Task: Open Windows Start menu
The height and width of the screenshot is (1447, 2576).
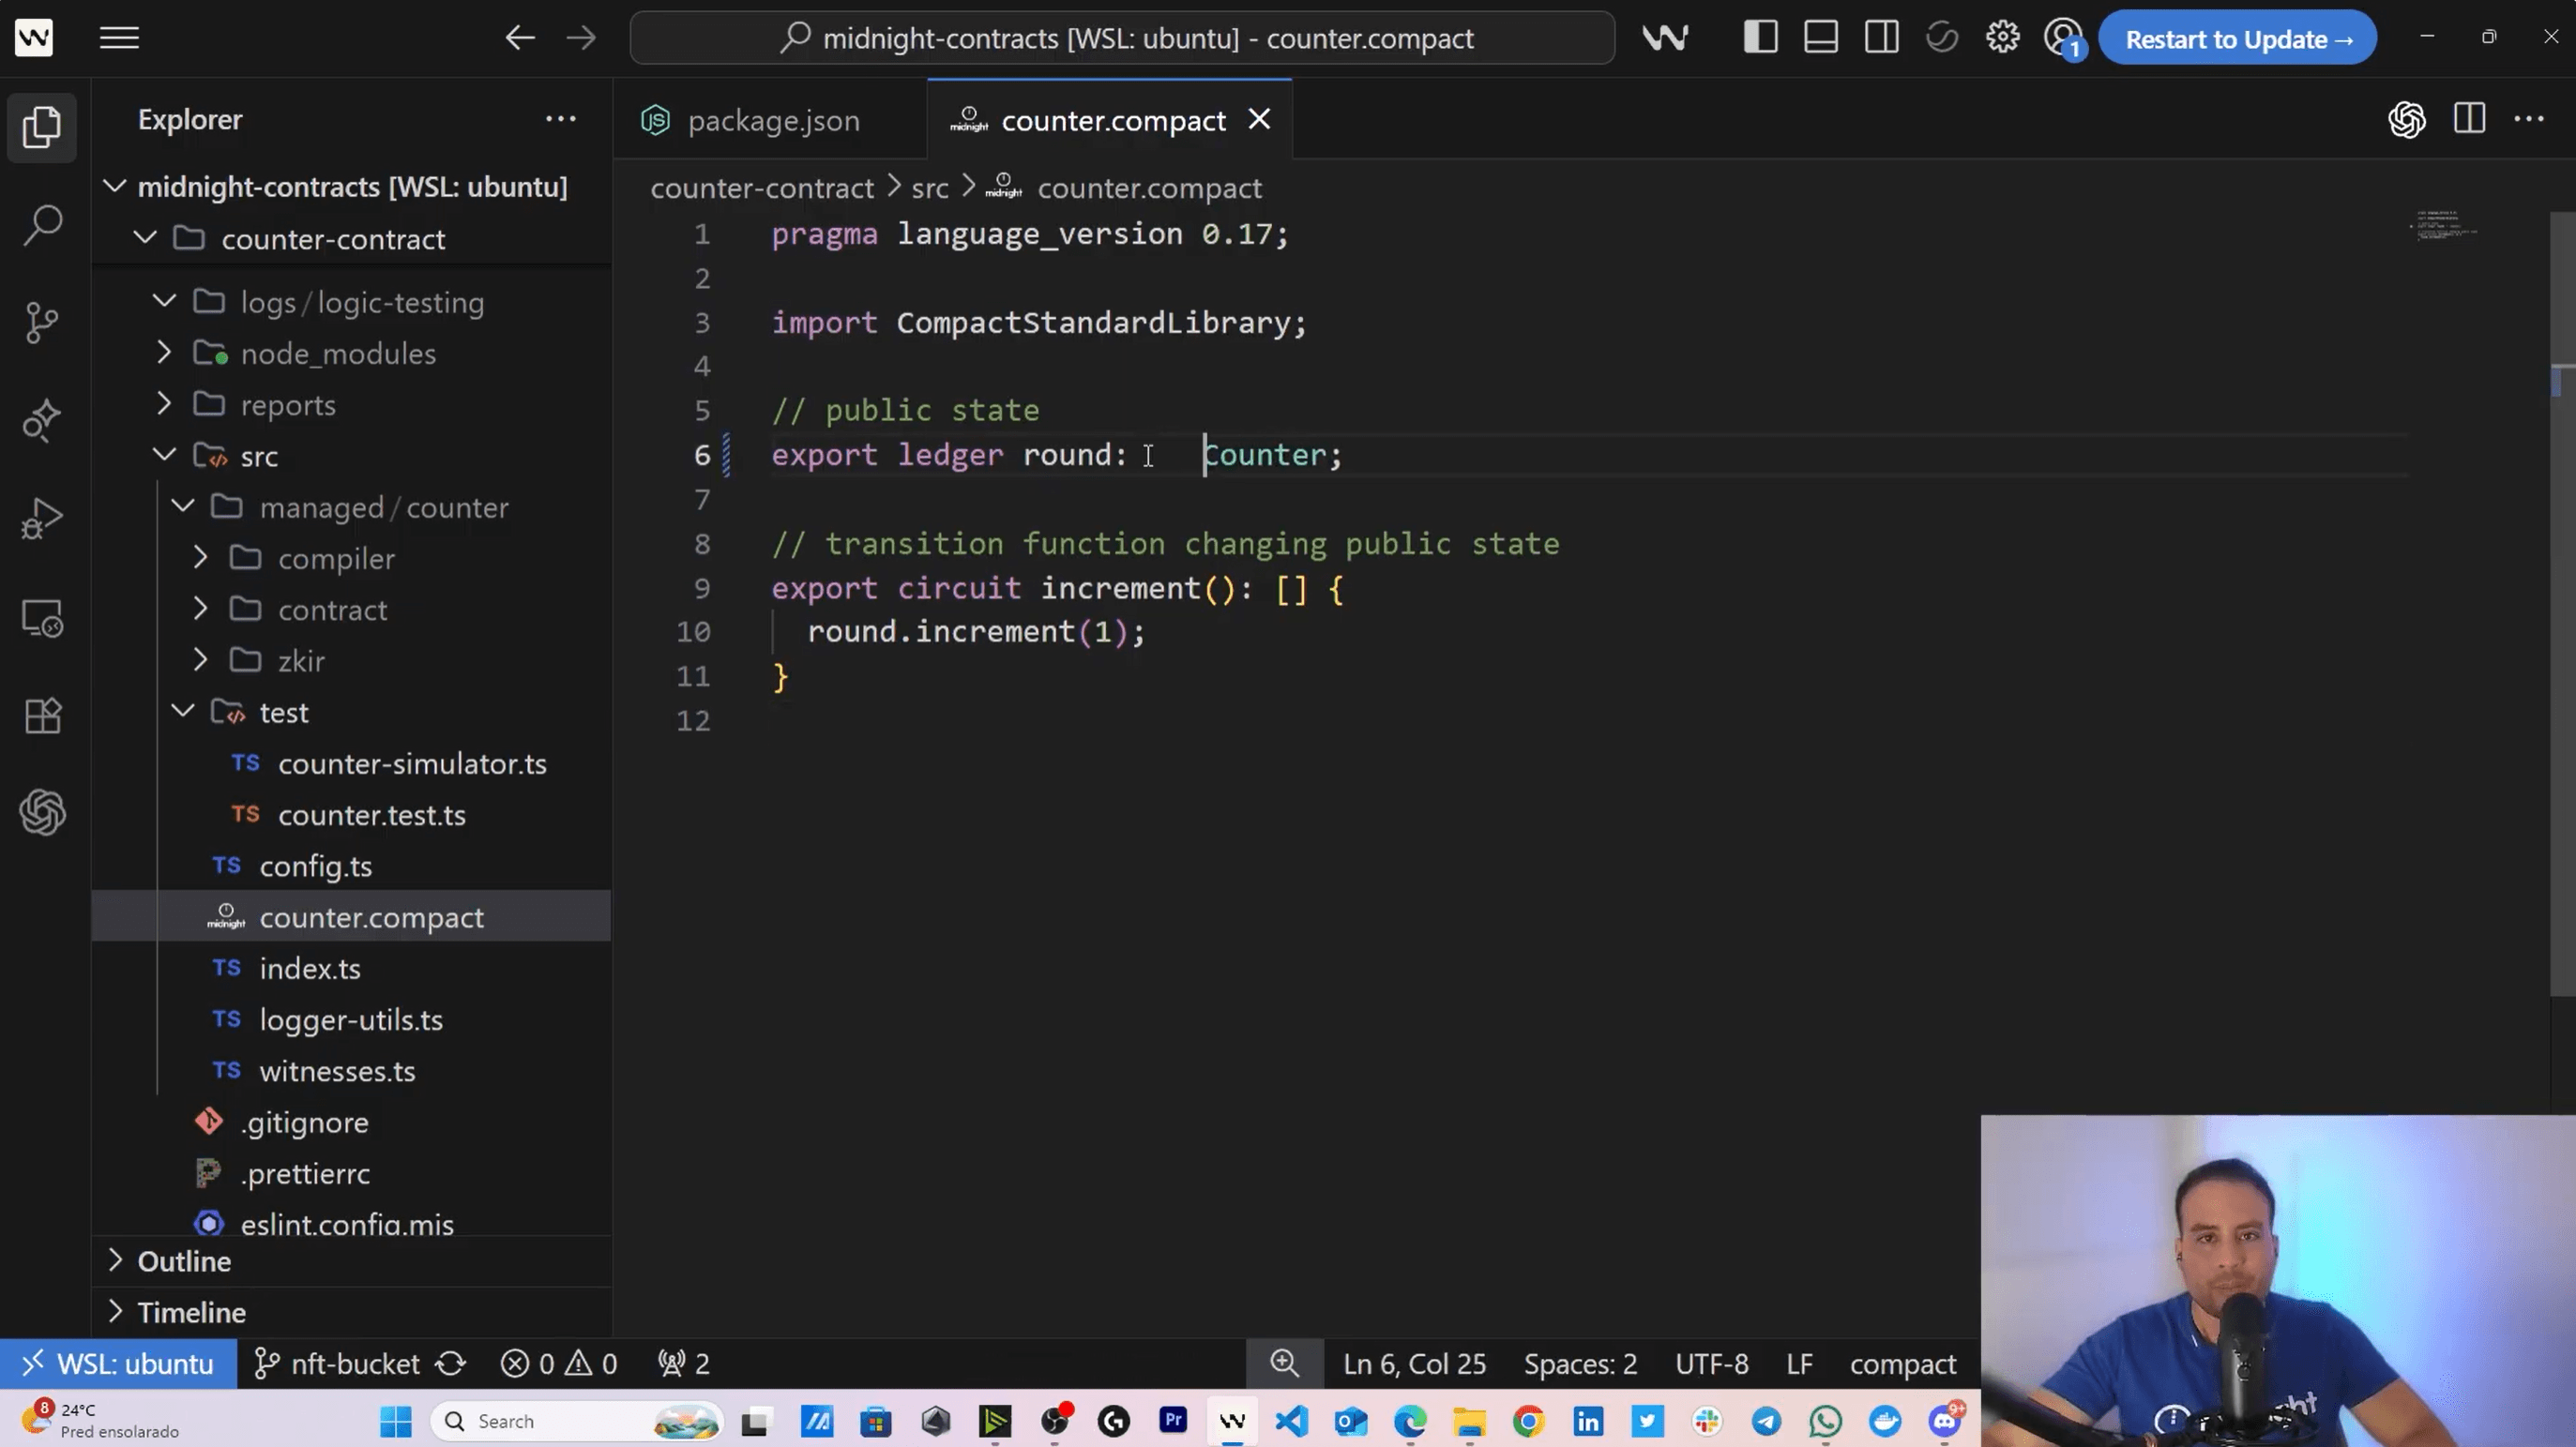Action: [396, 1421]
